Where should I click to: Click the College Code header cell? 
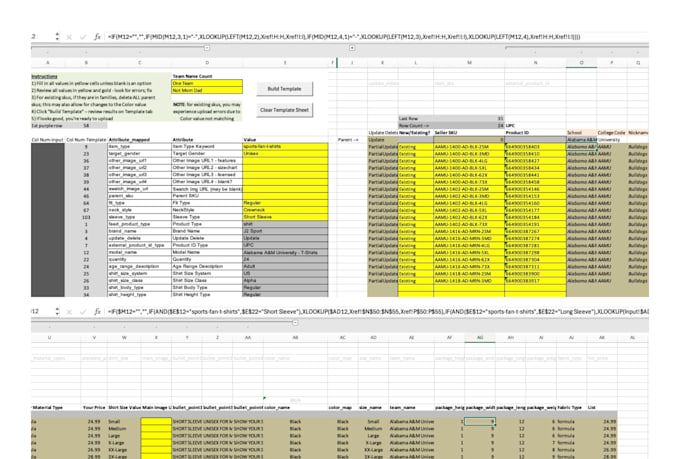pyautogui.click(x=612, y=133)
